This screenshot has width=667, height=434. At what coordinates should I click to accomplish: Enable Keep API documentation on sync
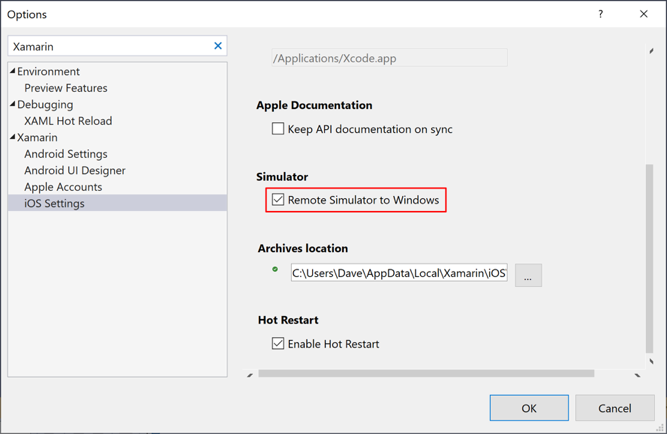tap(278, 128)
